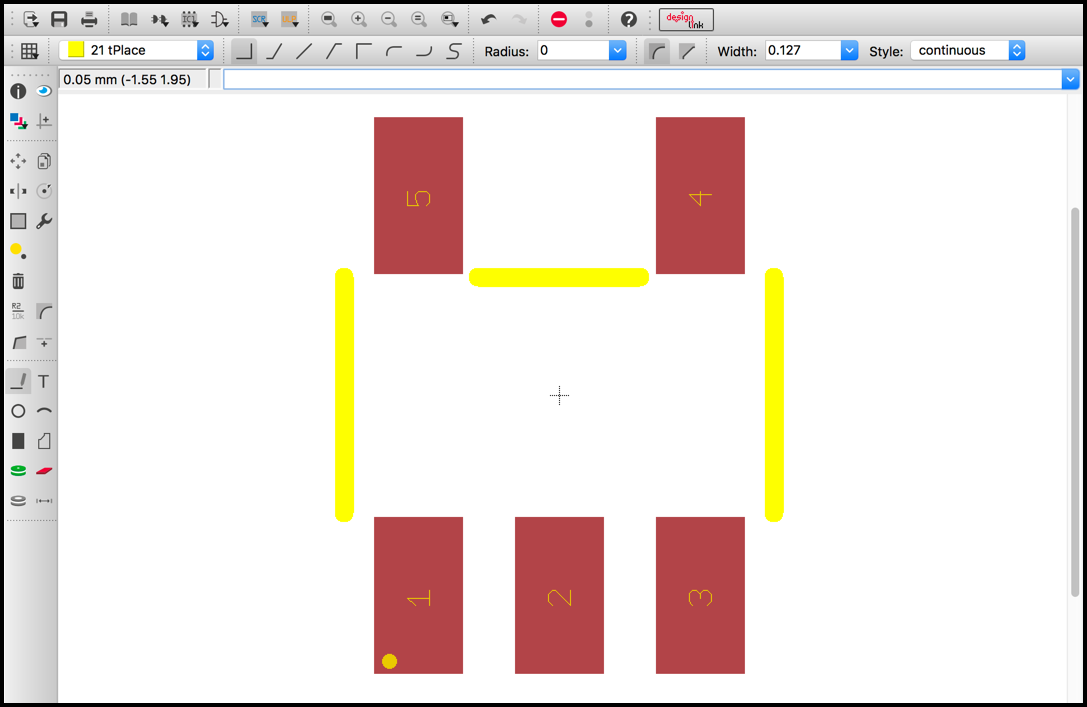This screenshot has height=707, width=1087.
Task: Run a script with SCR icon
Action: (x=260, y=19)
